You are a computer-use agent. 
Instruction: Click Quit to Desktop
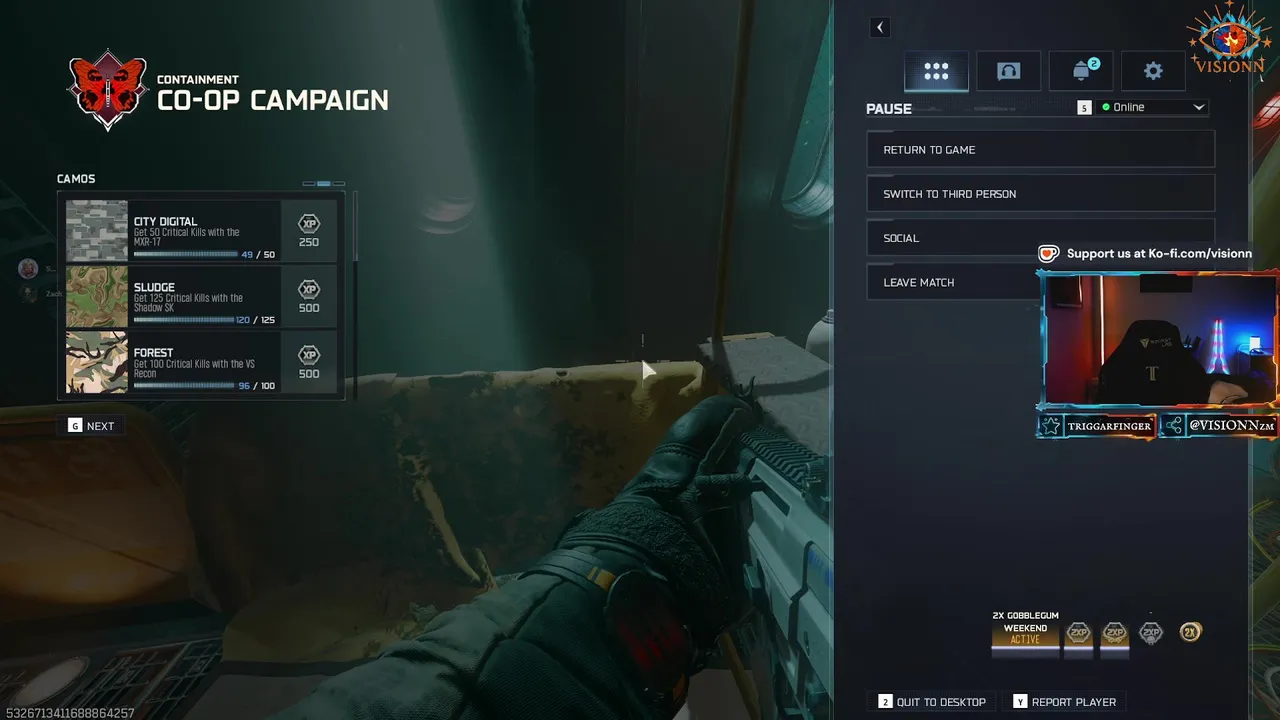coord(932,702)
